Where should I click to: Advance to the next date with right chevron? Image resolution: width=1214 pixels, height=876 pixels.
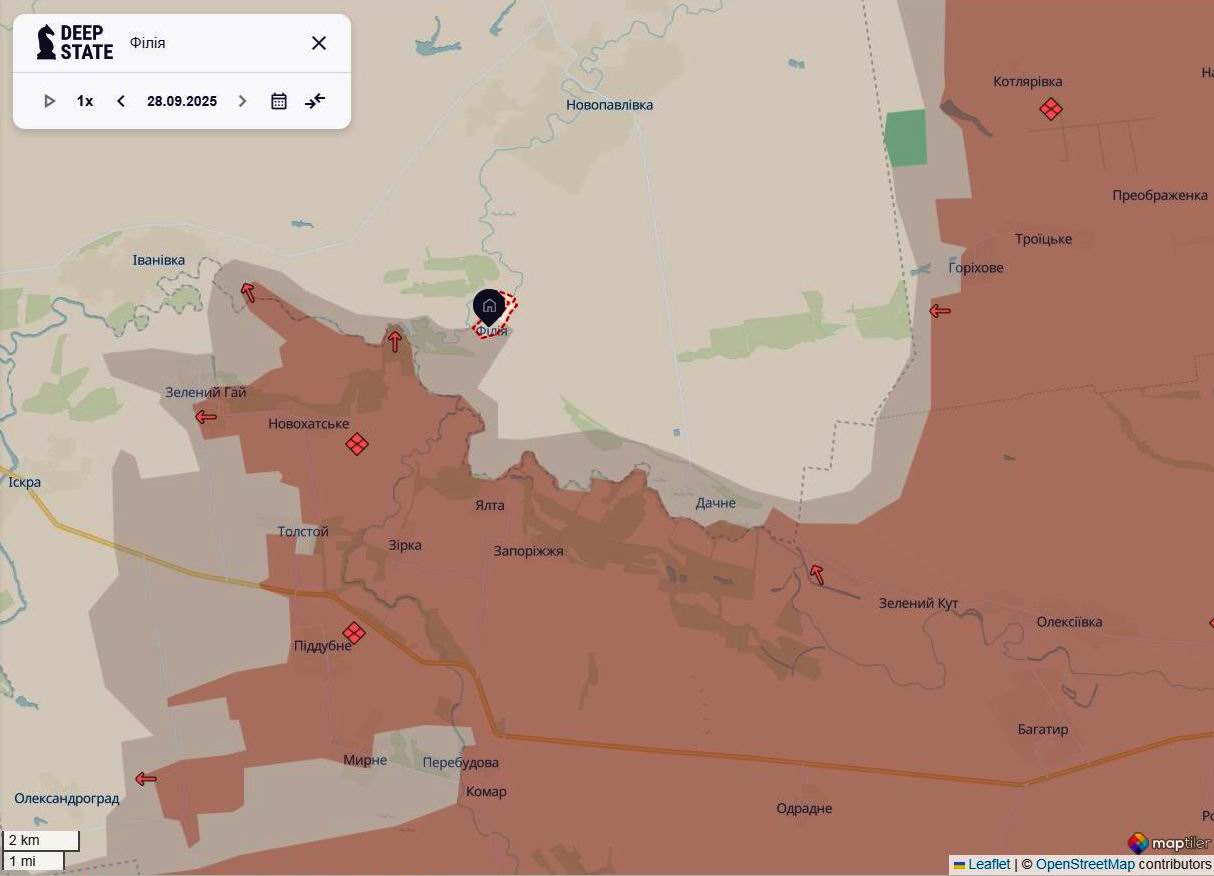pyautogui.click(x=242, y=100)
